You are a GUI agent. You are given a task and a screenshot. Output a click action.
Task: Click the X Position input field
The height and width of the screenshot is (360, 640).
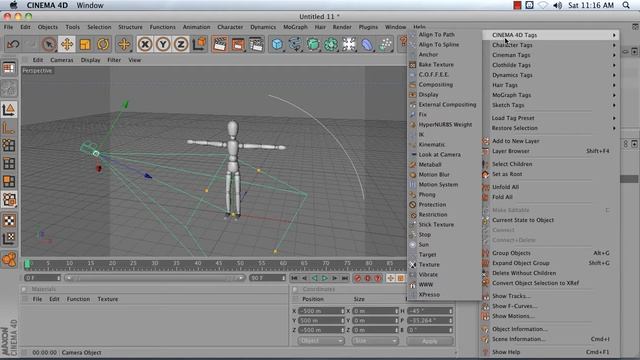(322, 311)
